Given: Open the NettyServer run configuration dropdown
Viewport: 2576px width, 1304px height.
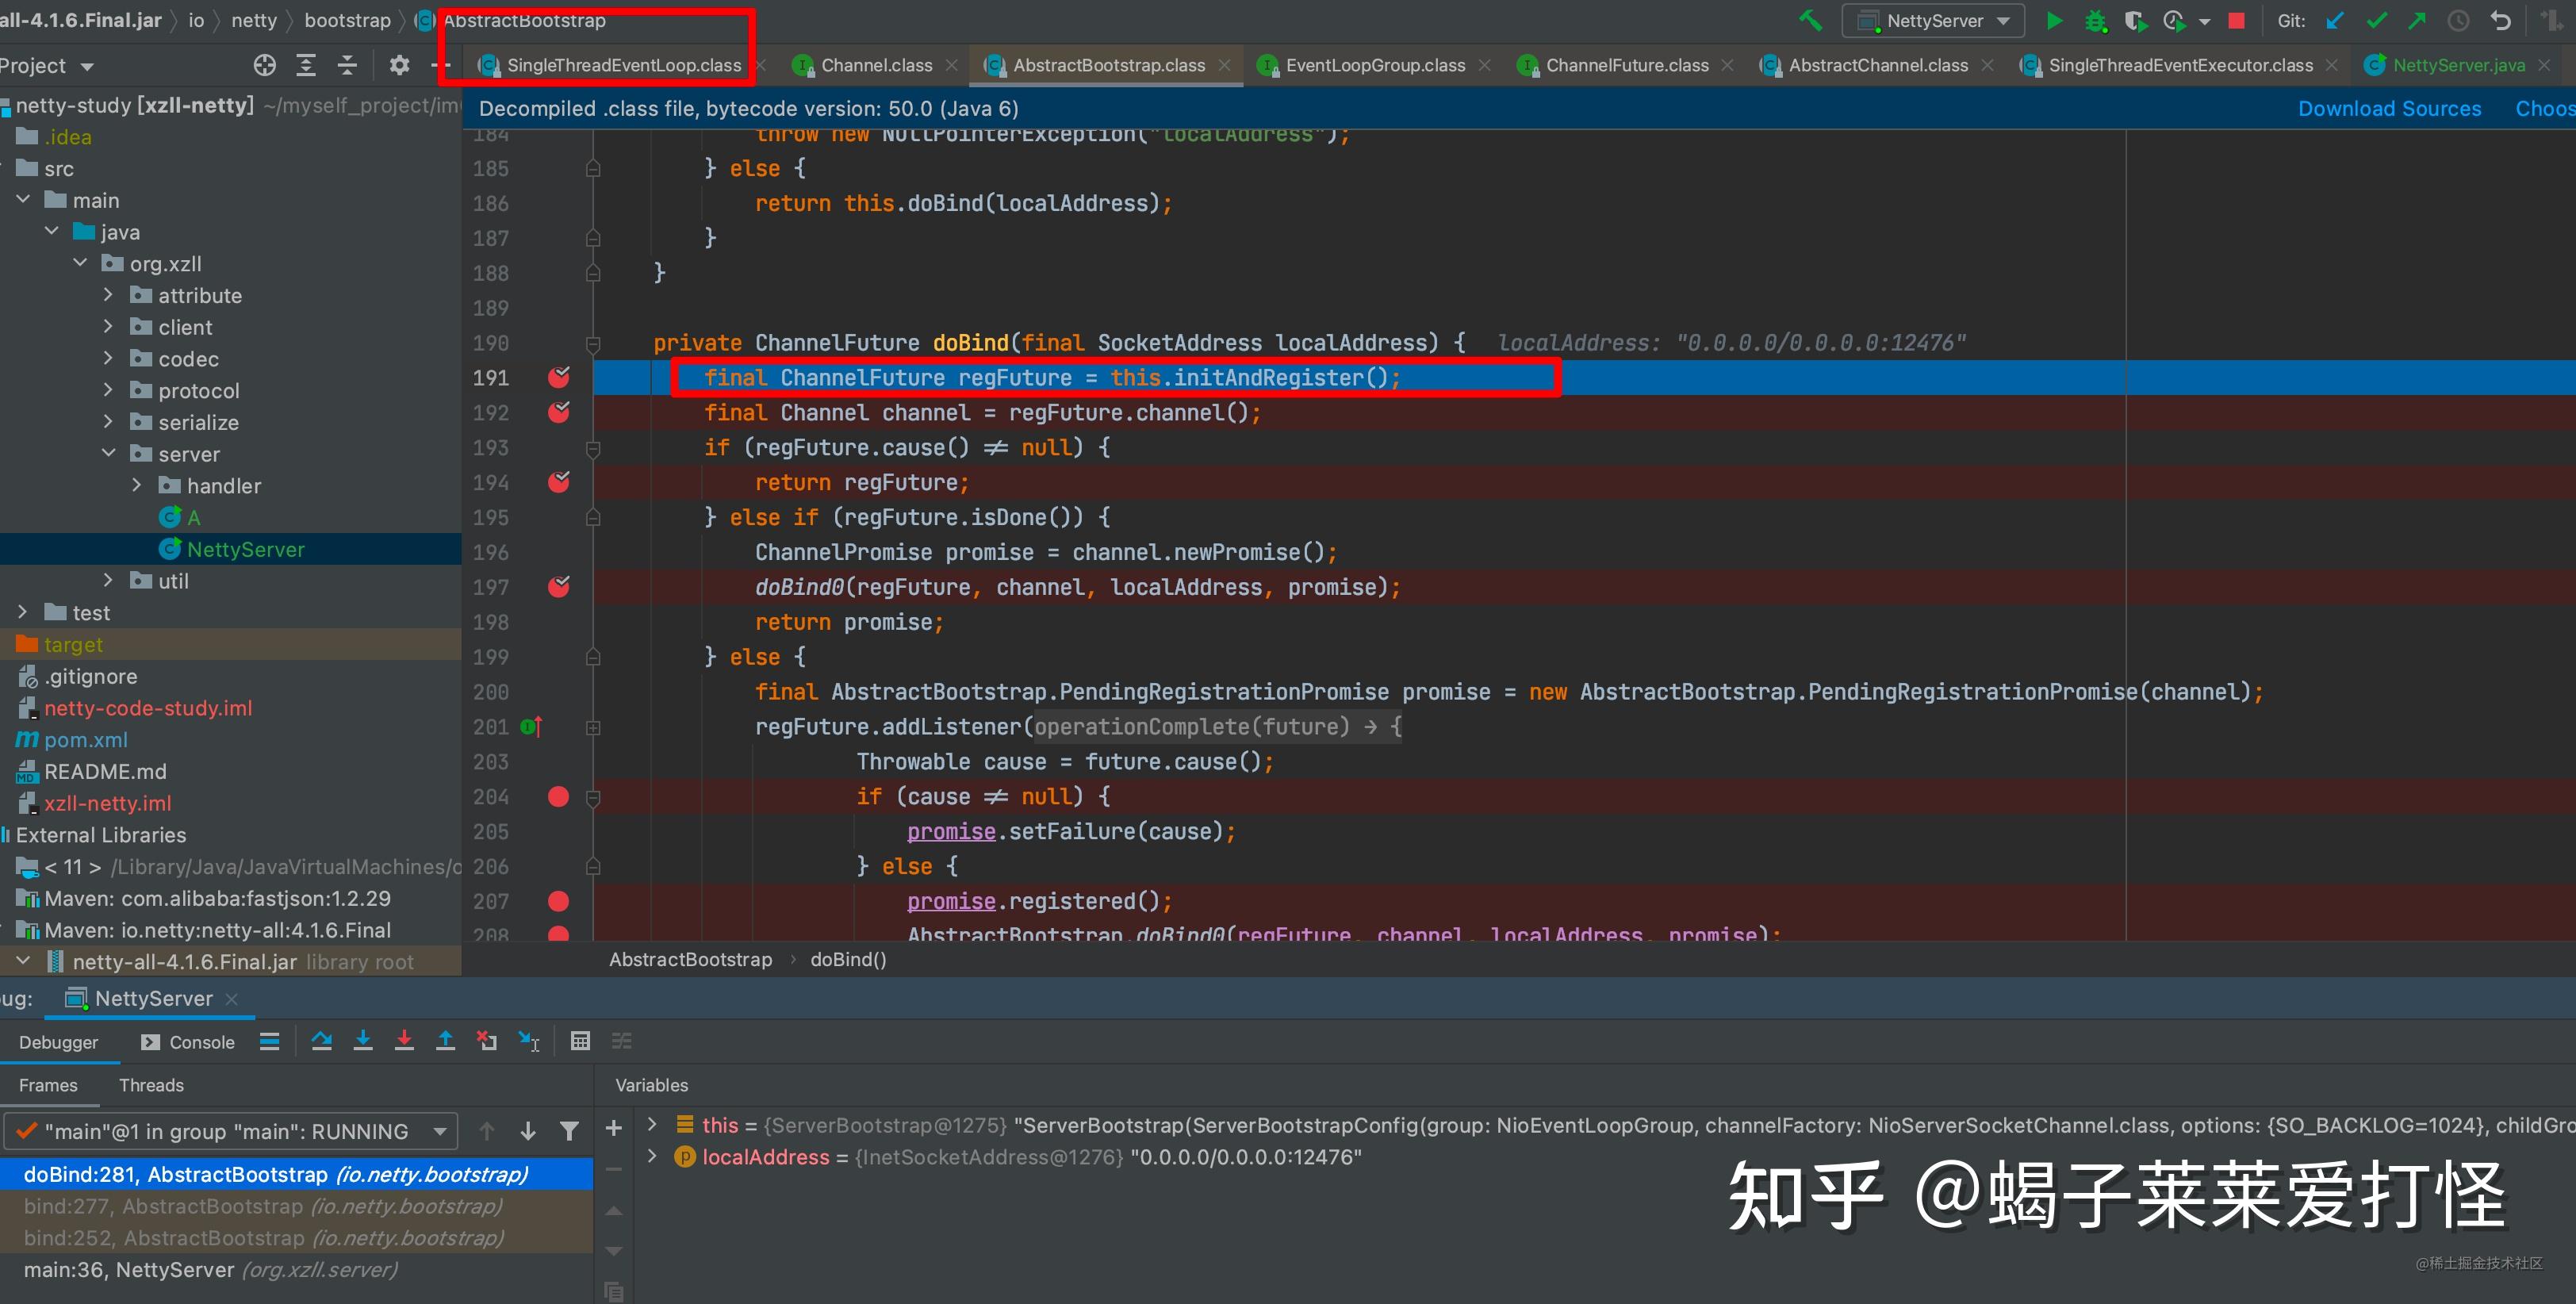Looking at the screenshot, I should pyautogui.click(x=2003, y=20).
